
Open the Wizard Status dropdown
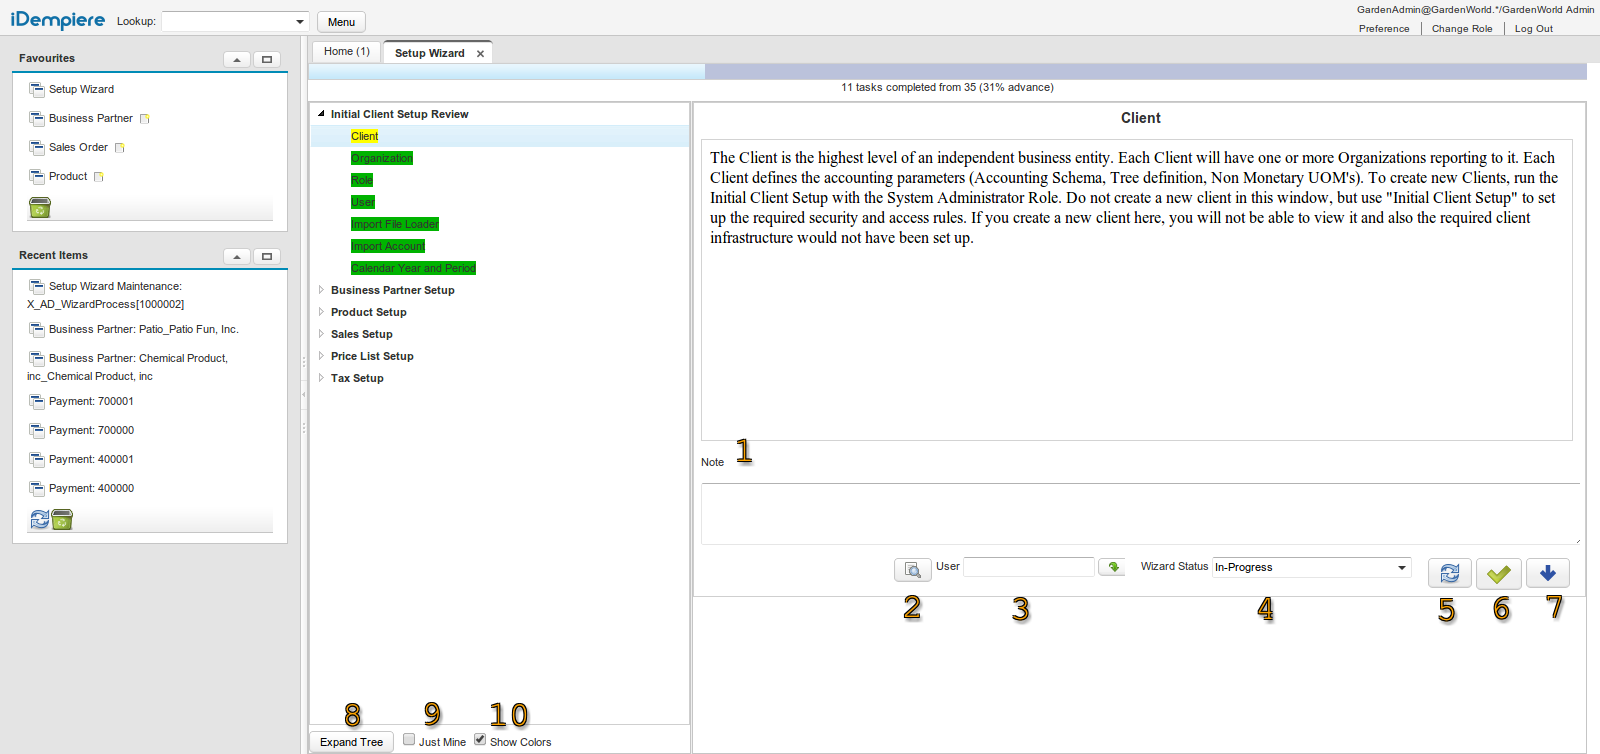click(x=1402, y=567)
